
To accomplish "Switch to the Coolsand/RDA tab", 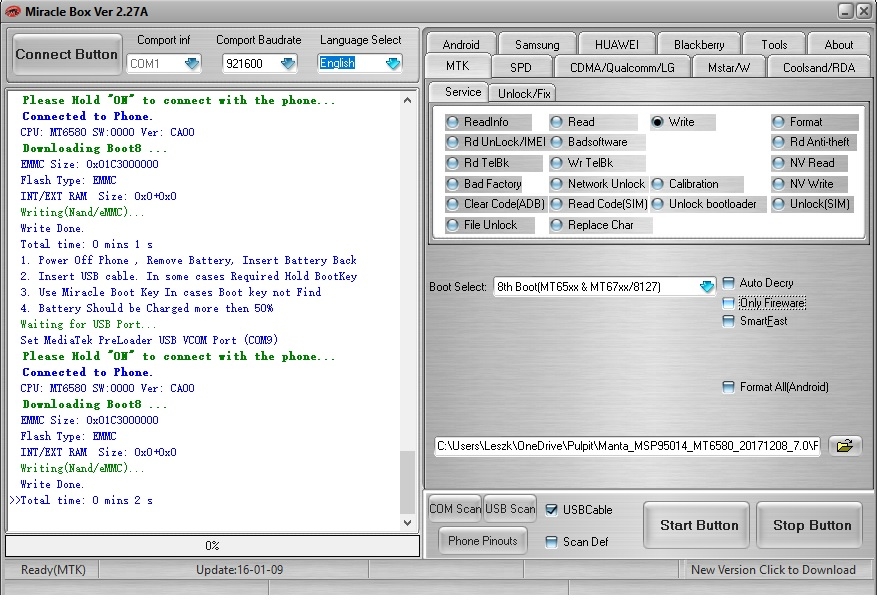I will 819,68.
